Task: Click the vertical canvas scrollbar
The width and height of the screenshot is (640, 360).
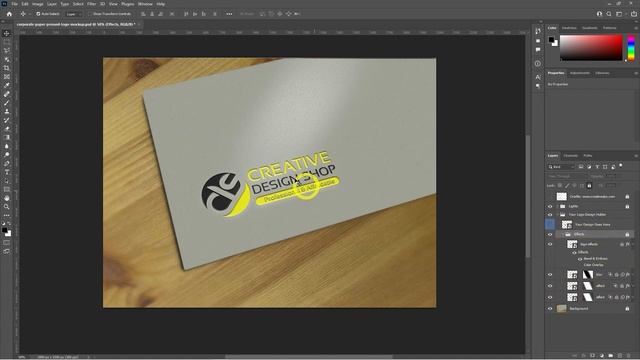Action: coord(528,196)
